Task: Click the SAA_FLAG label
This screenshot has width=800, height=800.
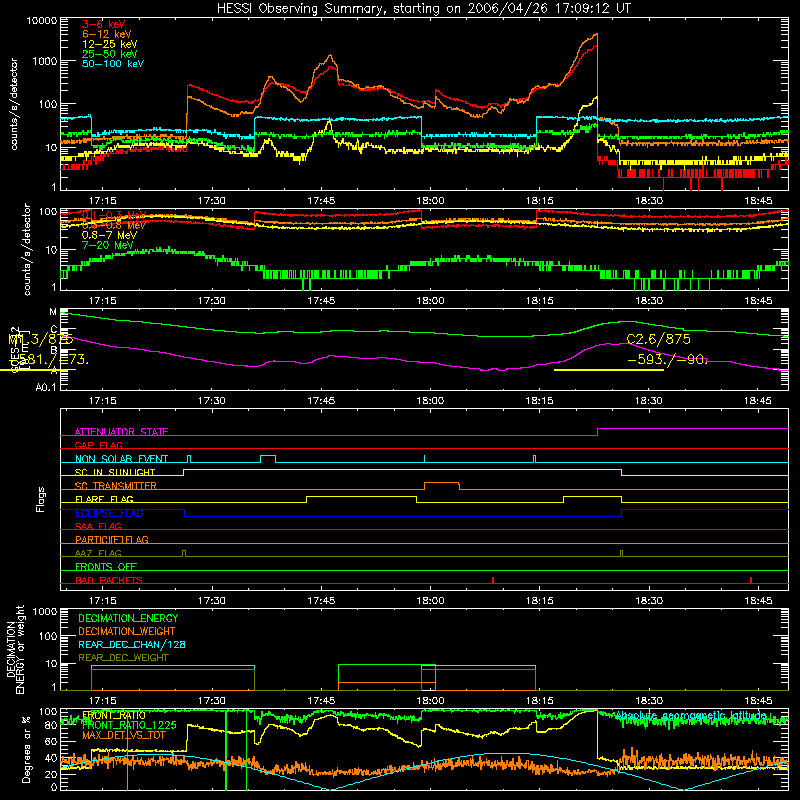Action: pos(98,526)
